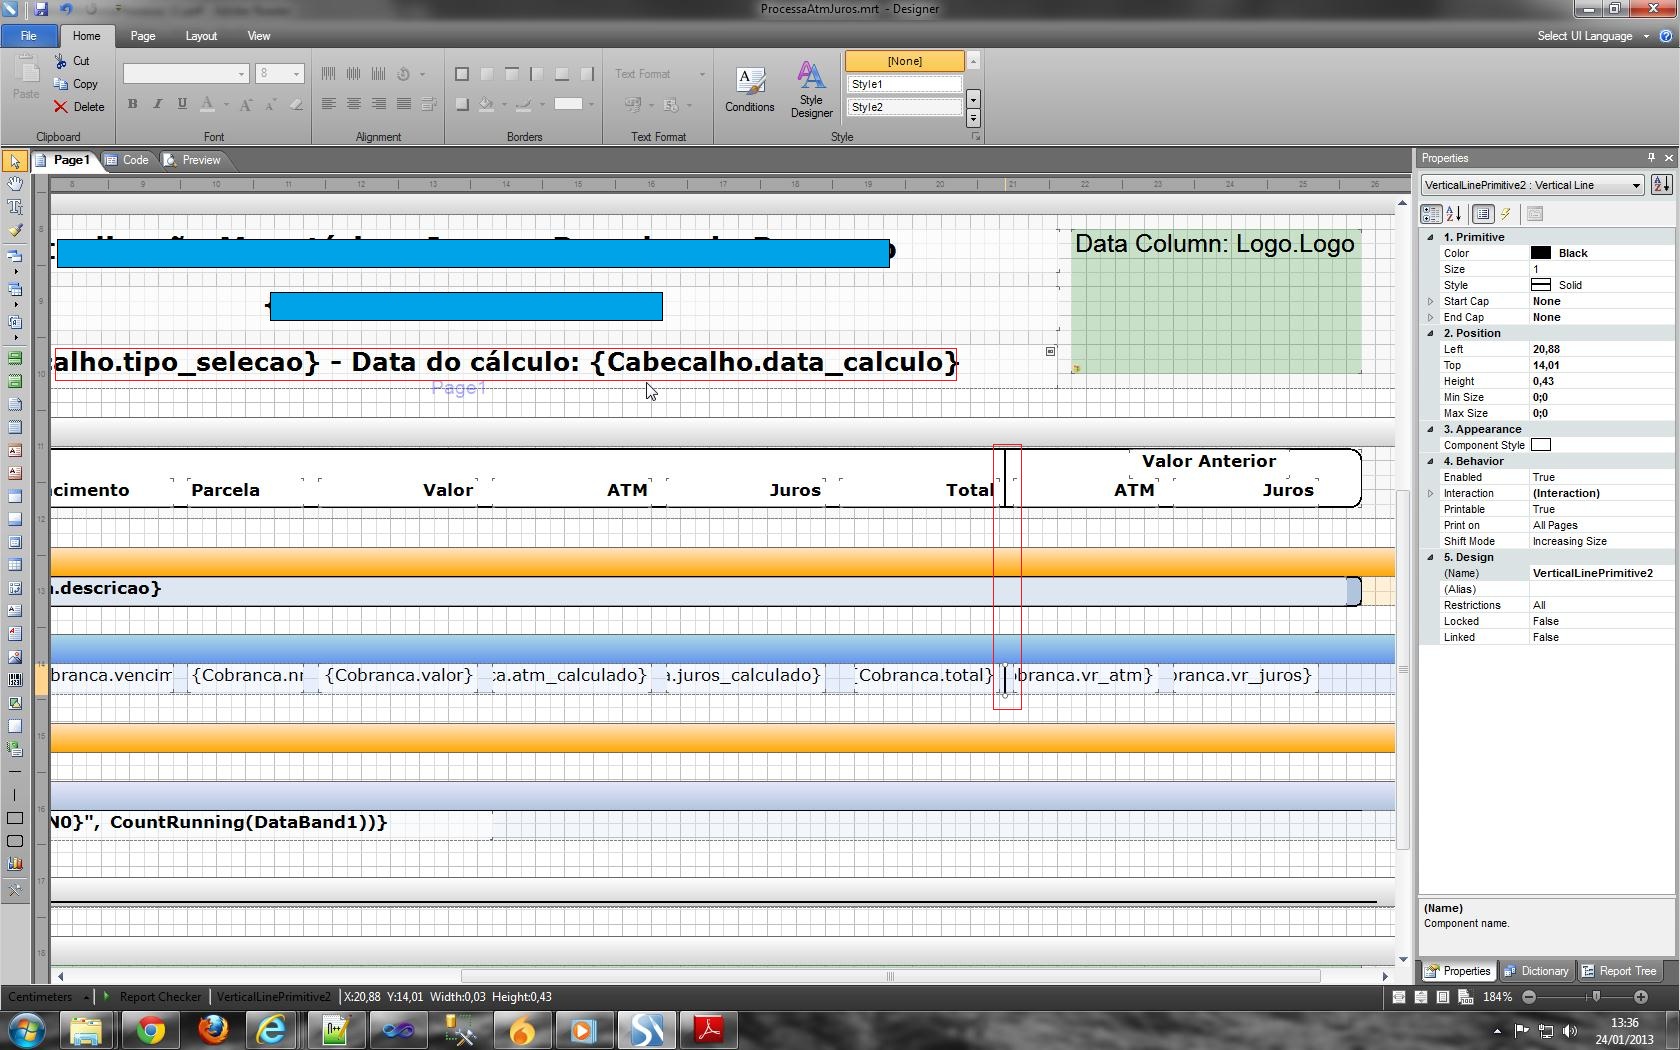Switch to the Page ribbon tab

(x=143, y=36)
